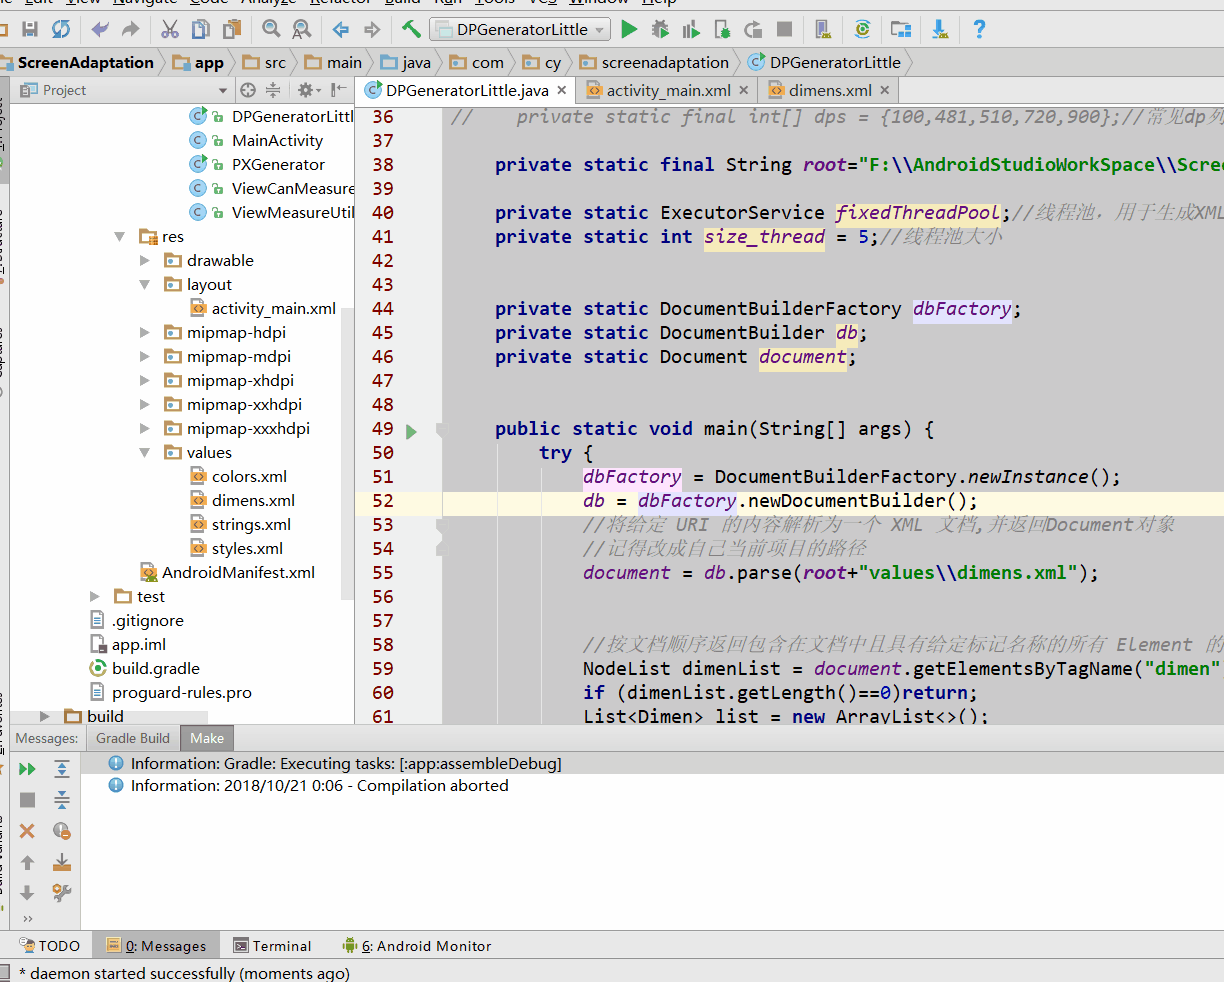This screenshot has width=1224, height=982.
Task: Toggle the Expand All icon in Messages panel
Action: tap(61, 768)
